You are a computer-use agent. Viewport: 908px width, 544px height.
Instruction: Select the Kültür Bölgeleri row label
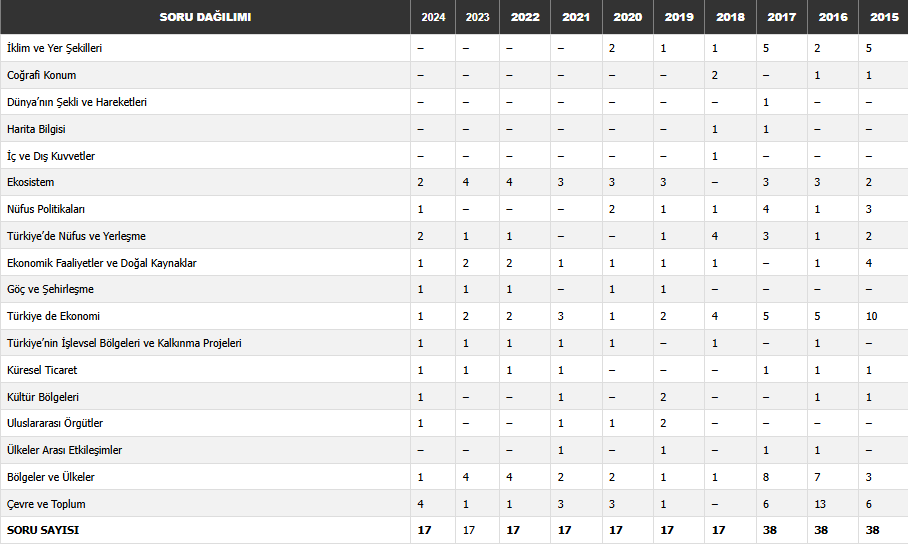(43, 397)
